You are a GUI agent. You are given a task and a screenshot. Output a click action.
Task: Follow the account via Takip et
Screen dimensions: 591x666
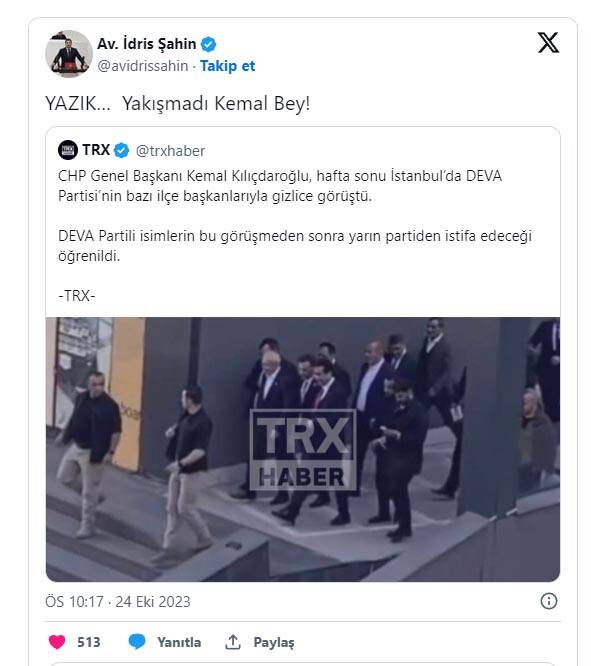click(x=227, y=66)
